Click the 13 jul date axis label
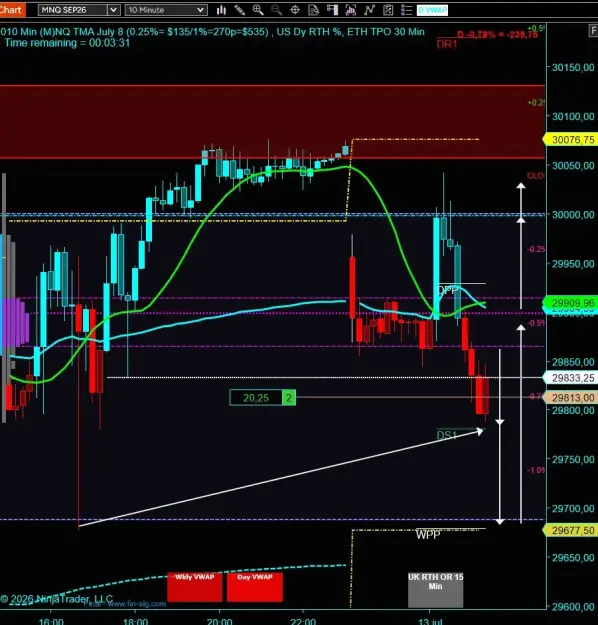 point(430,621)
